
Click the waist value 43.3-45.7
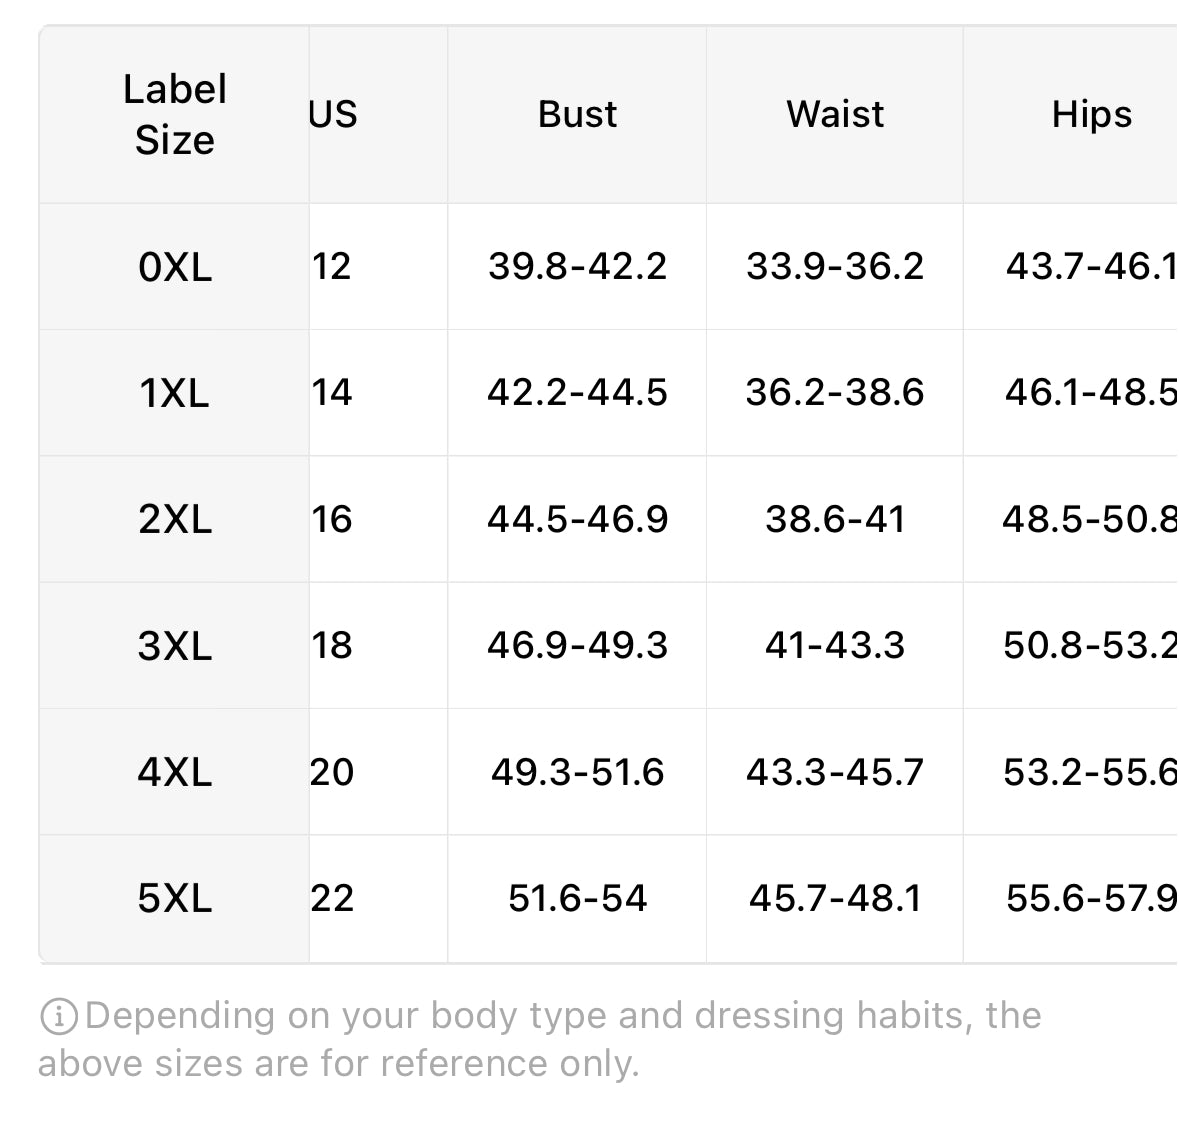(835, 771)
